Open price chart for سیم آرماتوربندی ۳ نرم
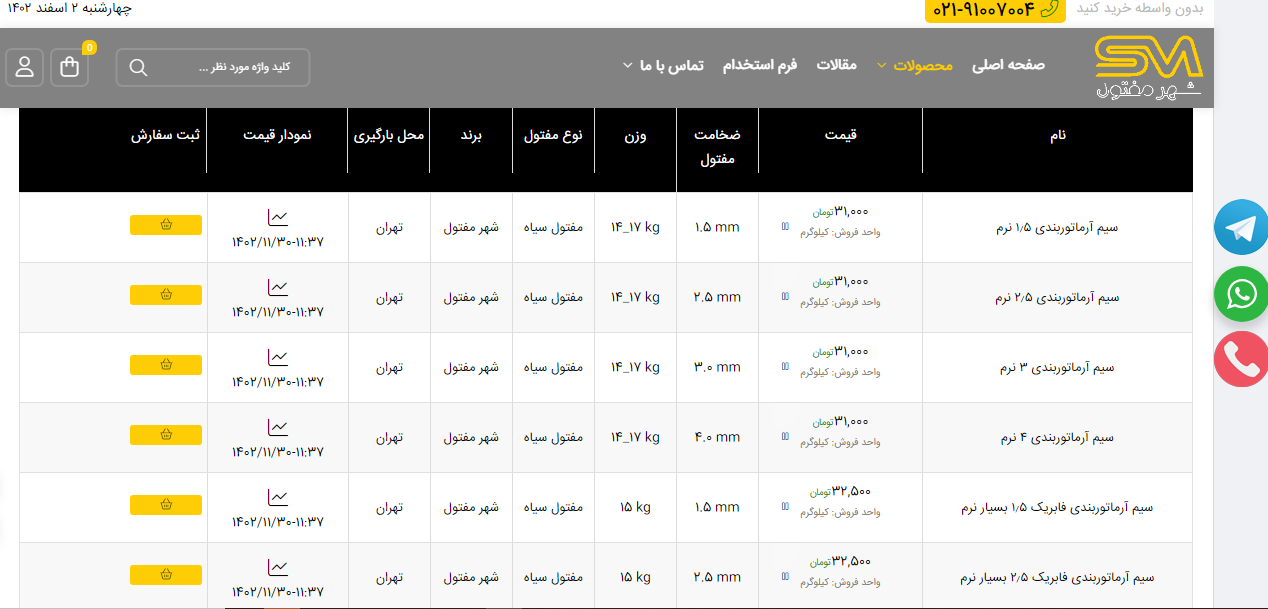1268x609 pixels. (x=277, y=357)
